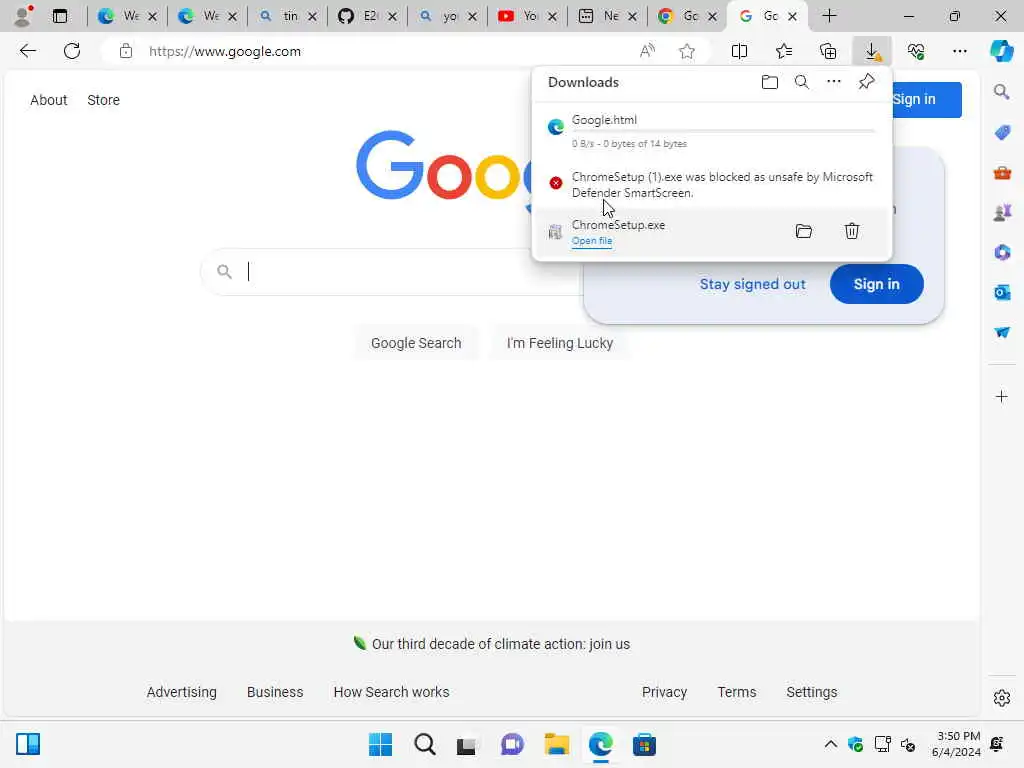Open Windows Start button

380,744
